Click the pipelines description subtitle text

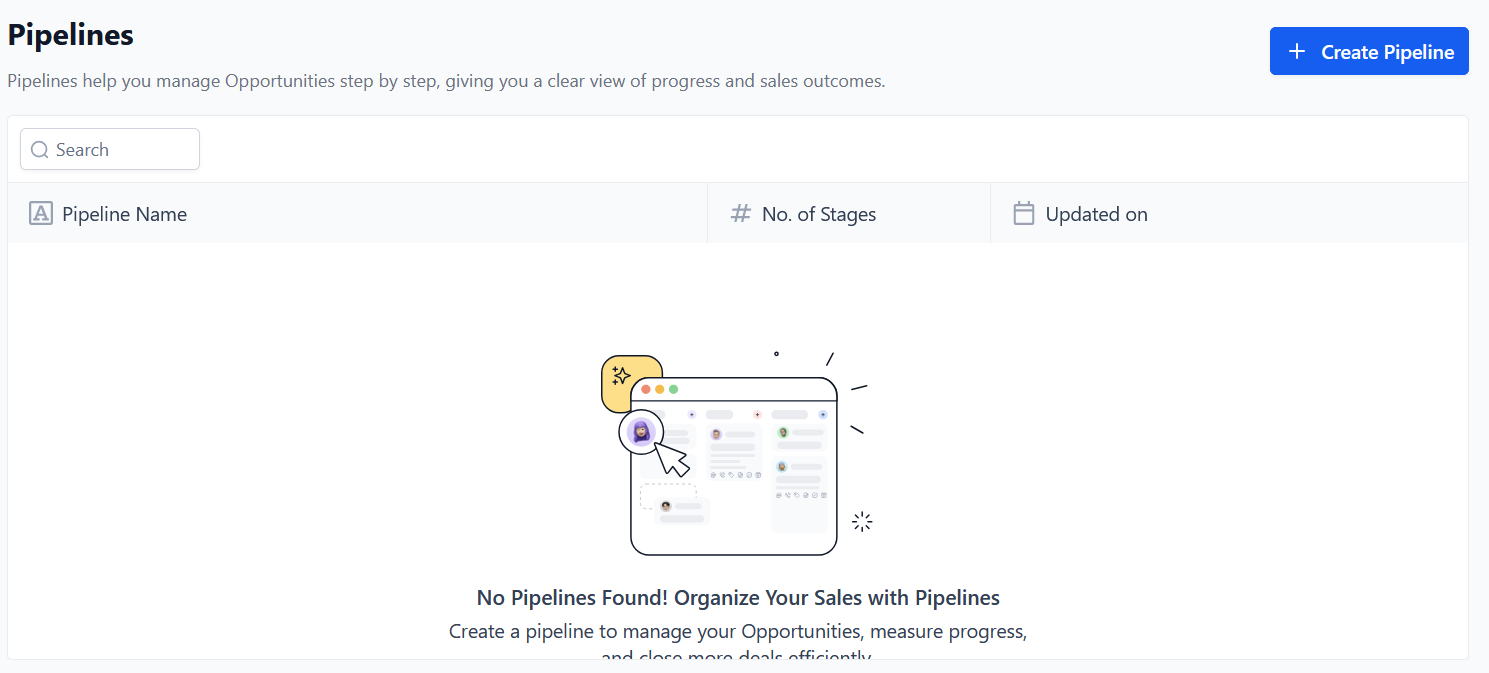pos(446,81)
